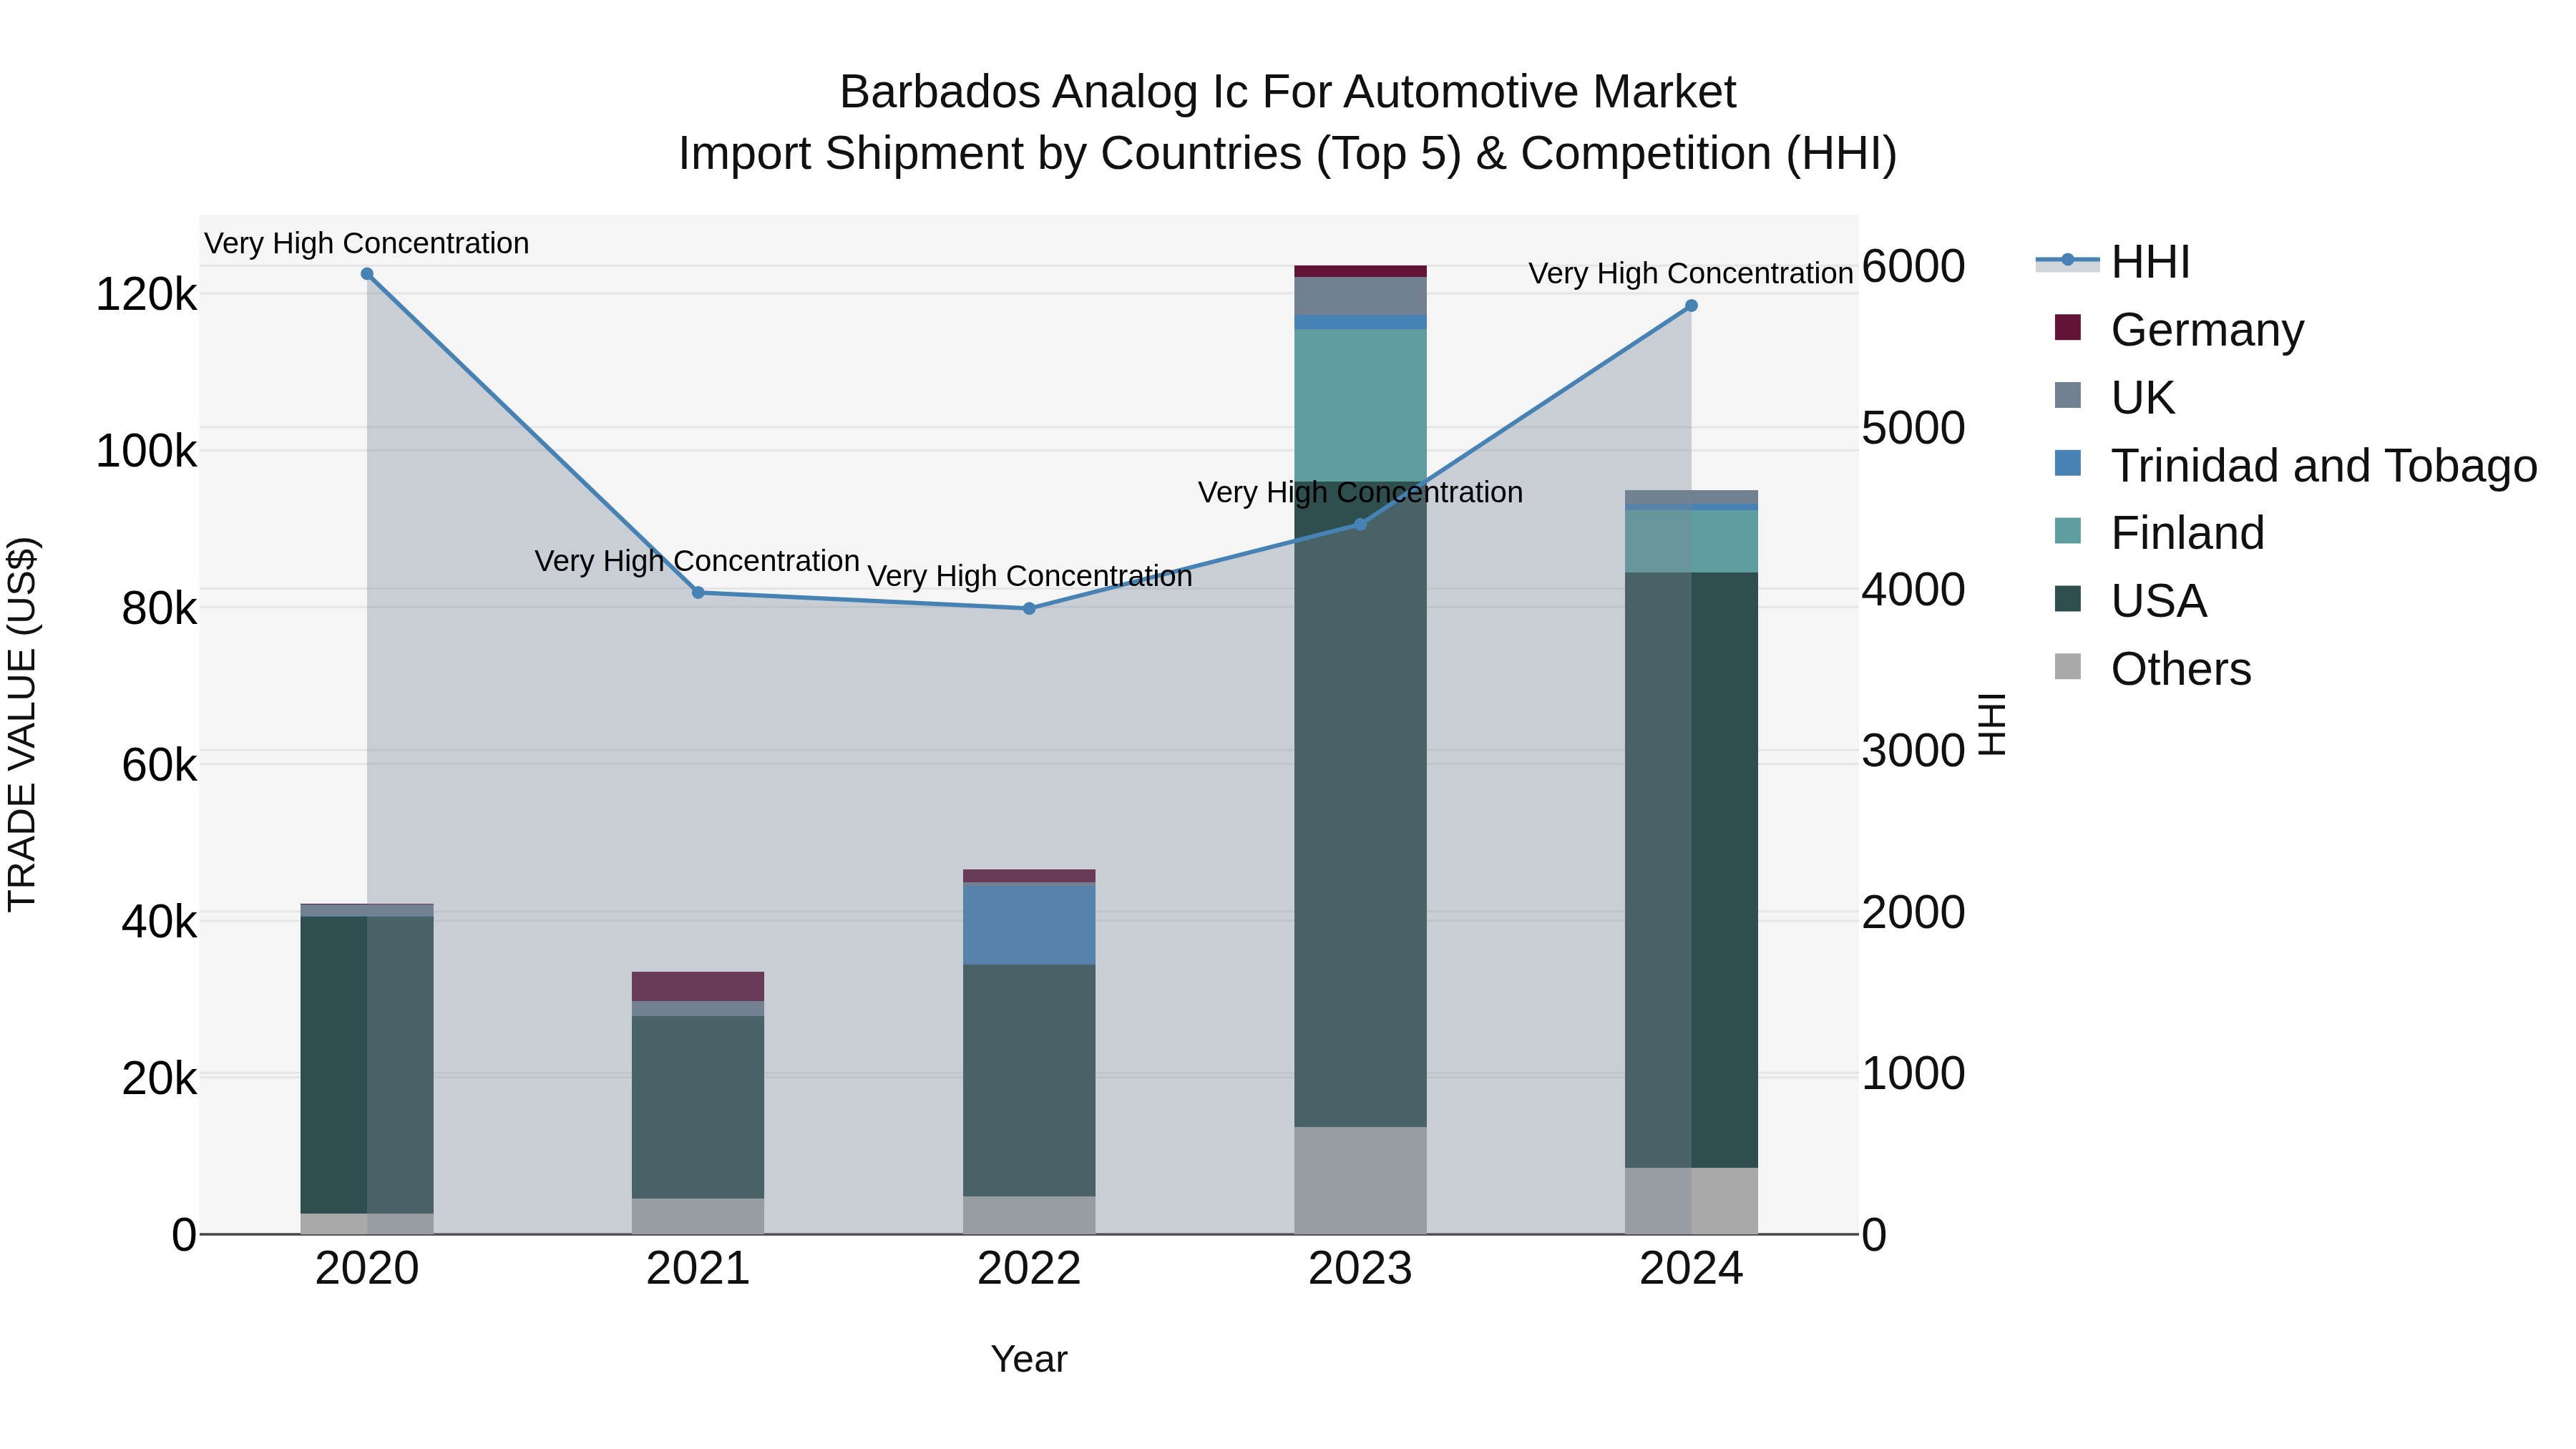This screenshot has height=1449, width=2576.
Task: Click the Germany bar segment for 2021
Action: click(698, 986)
